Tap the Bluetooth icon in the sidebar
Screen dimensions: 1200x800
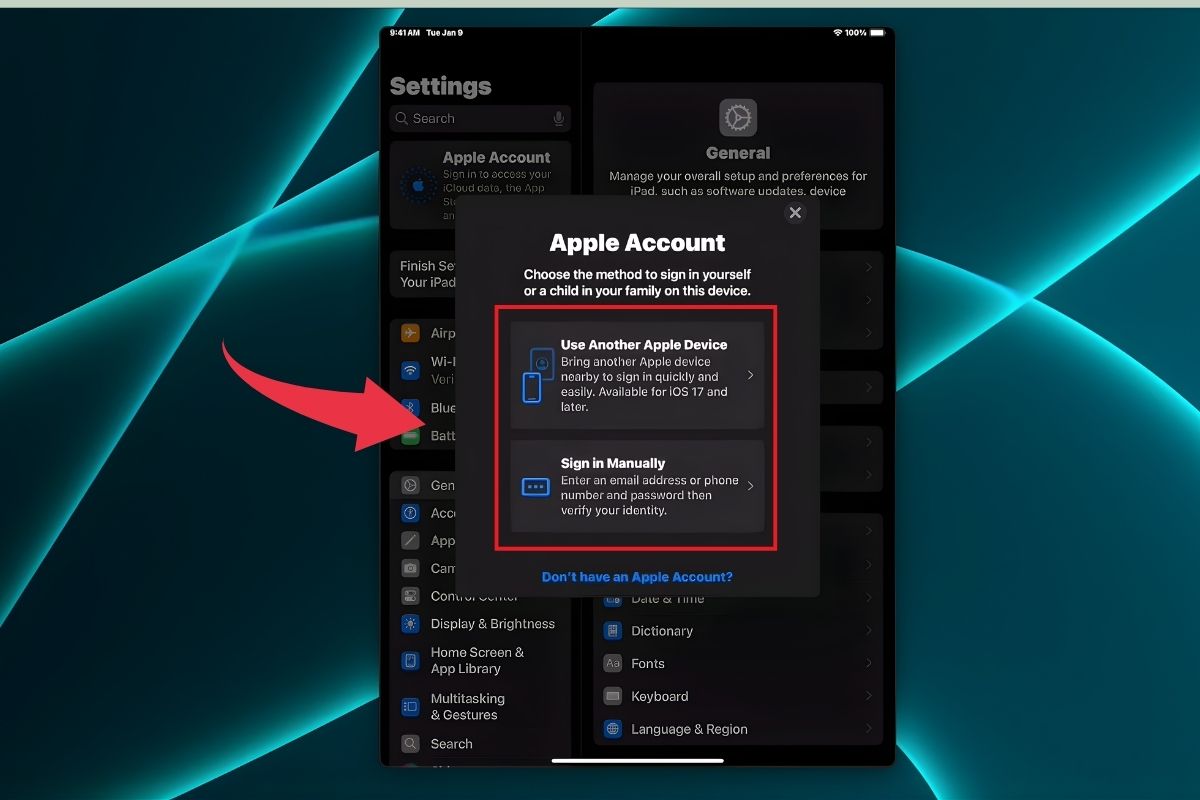(x=410, y=408)
